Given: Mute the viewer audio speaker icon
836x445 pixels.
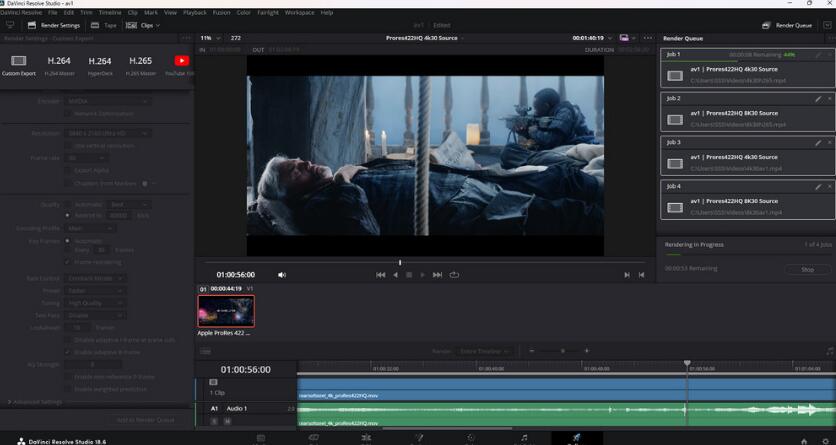Looking at the screenshot, I should (x=282, y=275).
